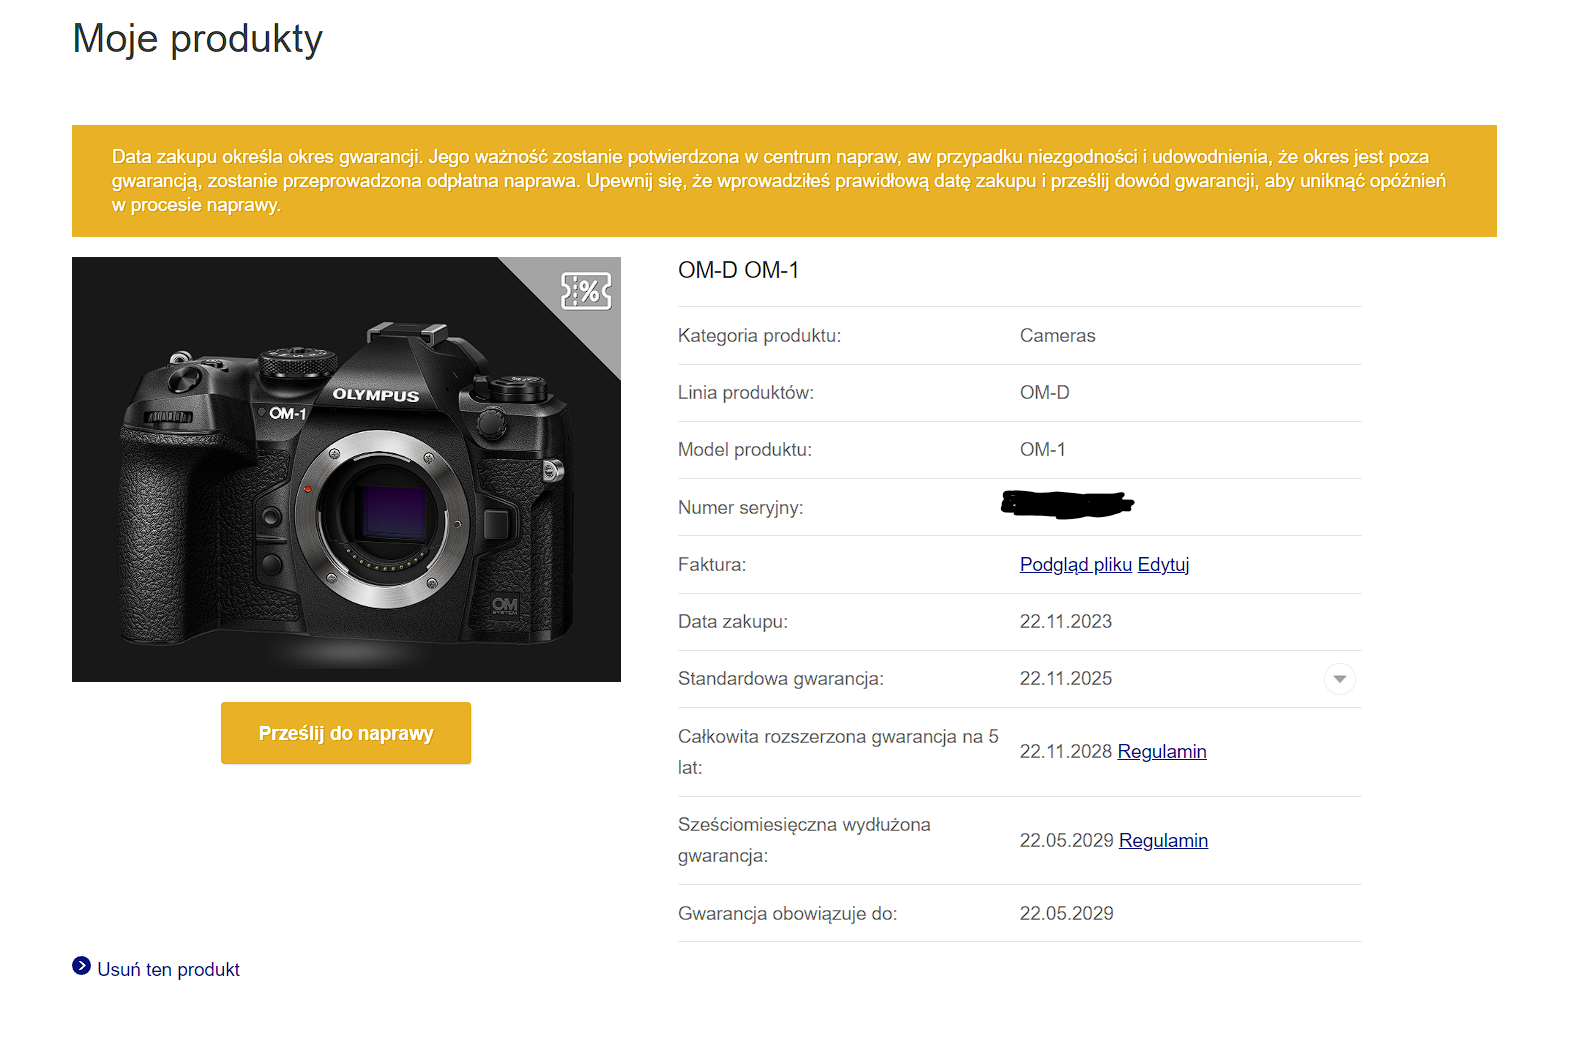This screenshot has width=1571, height=1037.
Task: Click the Gwarancja obowiązuje do date value
Action: [1066, 914]
